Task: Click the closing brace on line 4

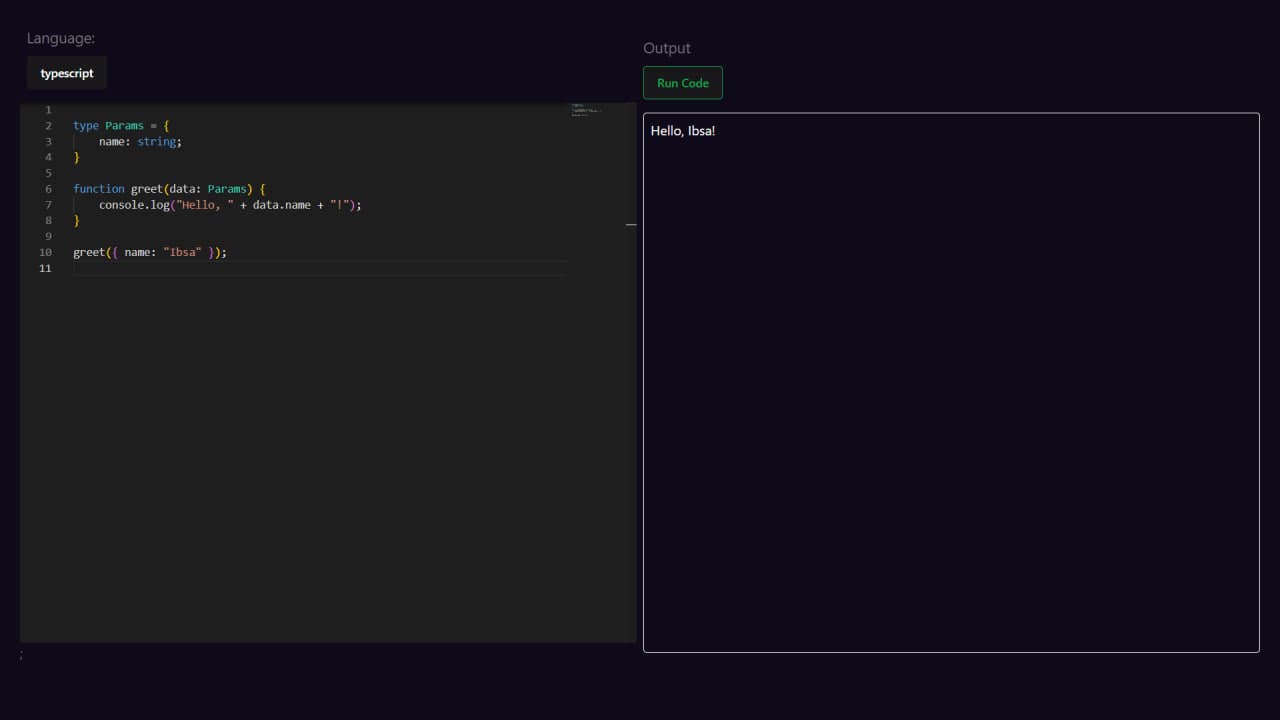Action: point(76,157)
